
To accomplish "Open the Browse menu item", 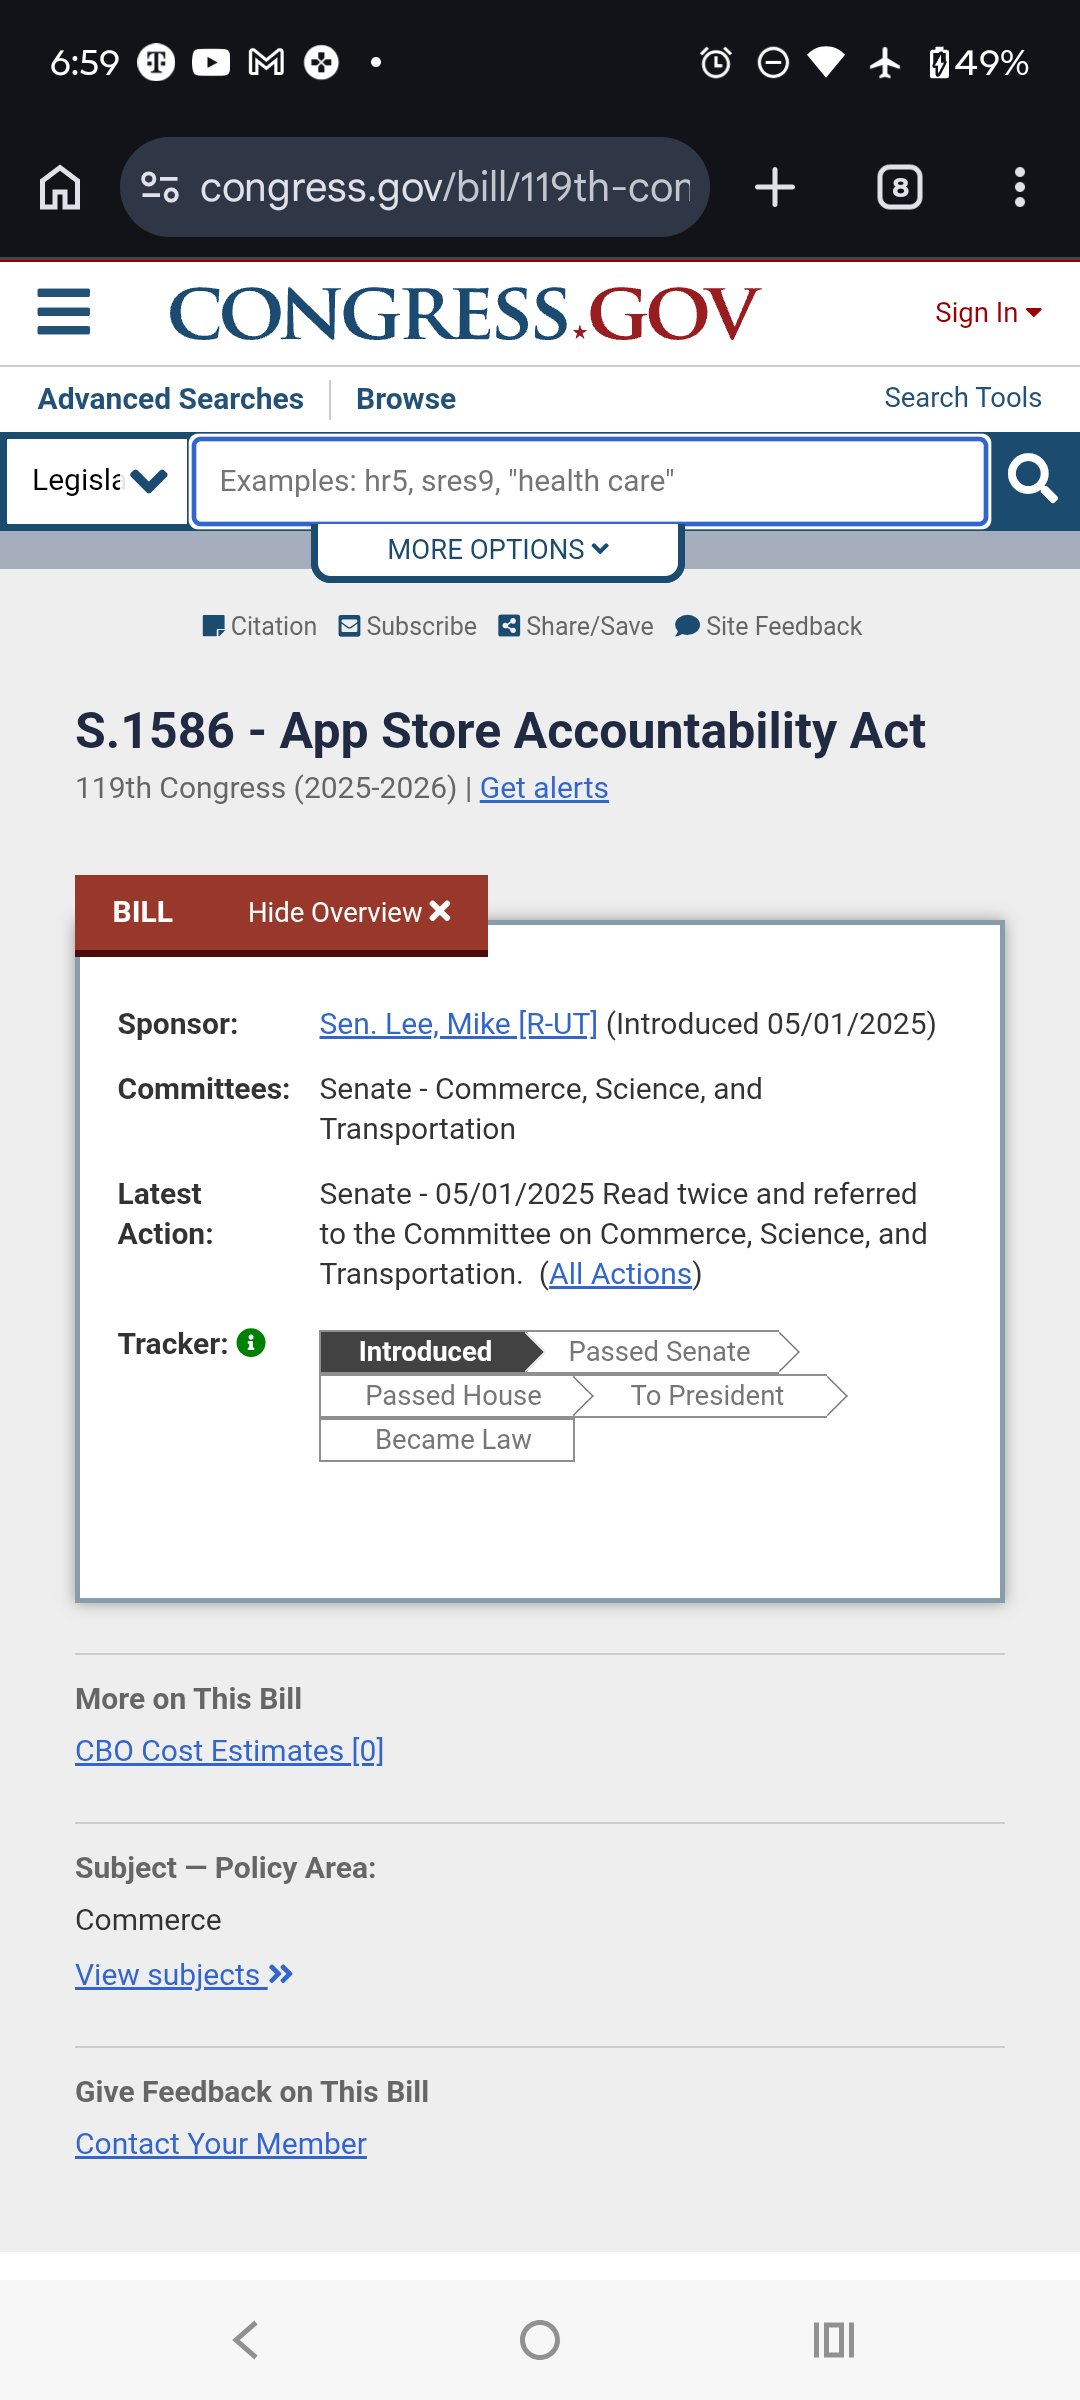I will coord(406,399).
